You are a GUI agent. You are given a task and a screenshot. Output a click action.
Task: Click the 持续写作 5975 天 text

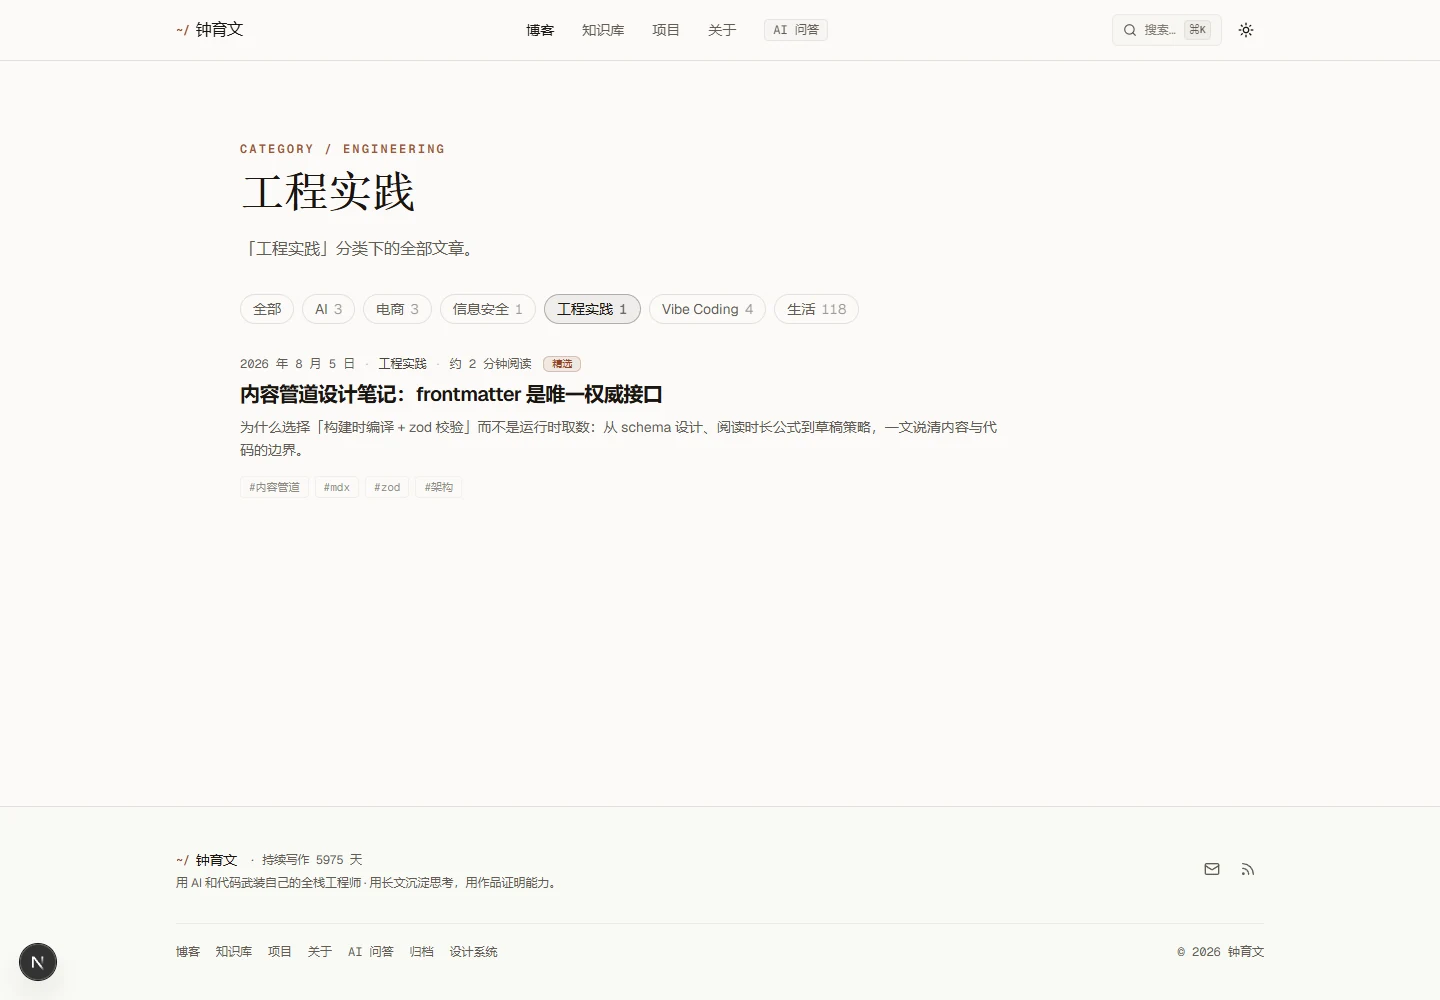click(x=312, y=860)
